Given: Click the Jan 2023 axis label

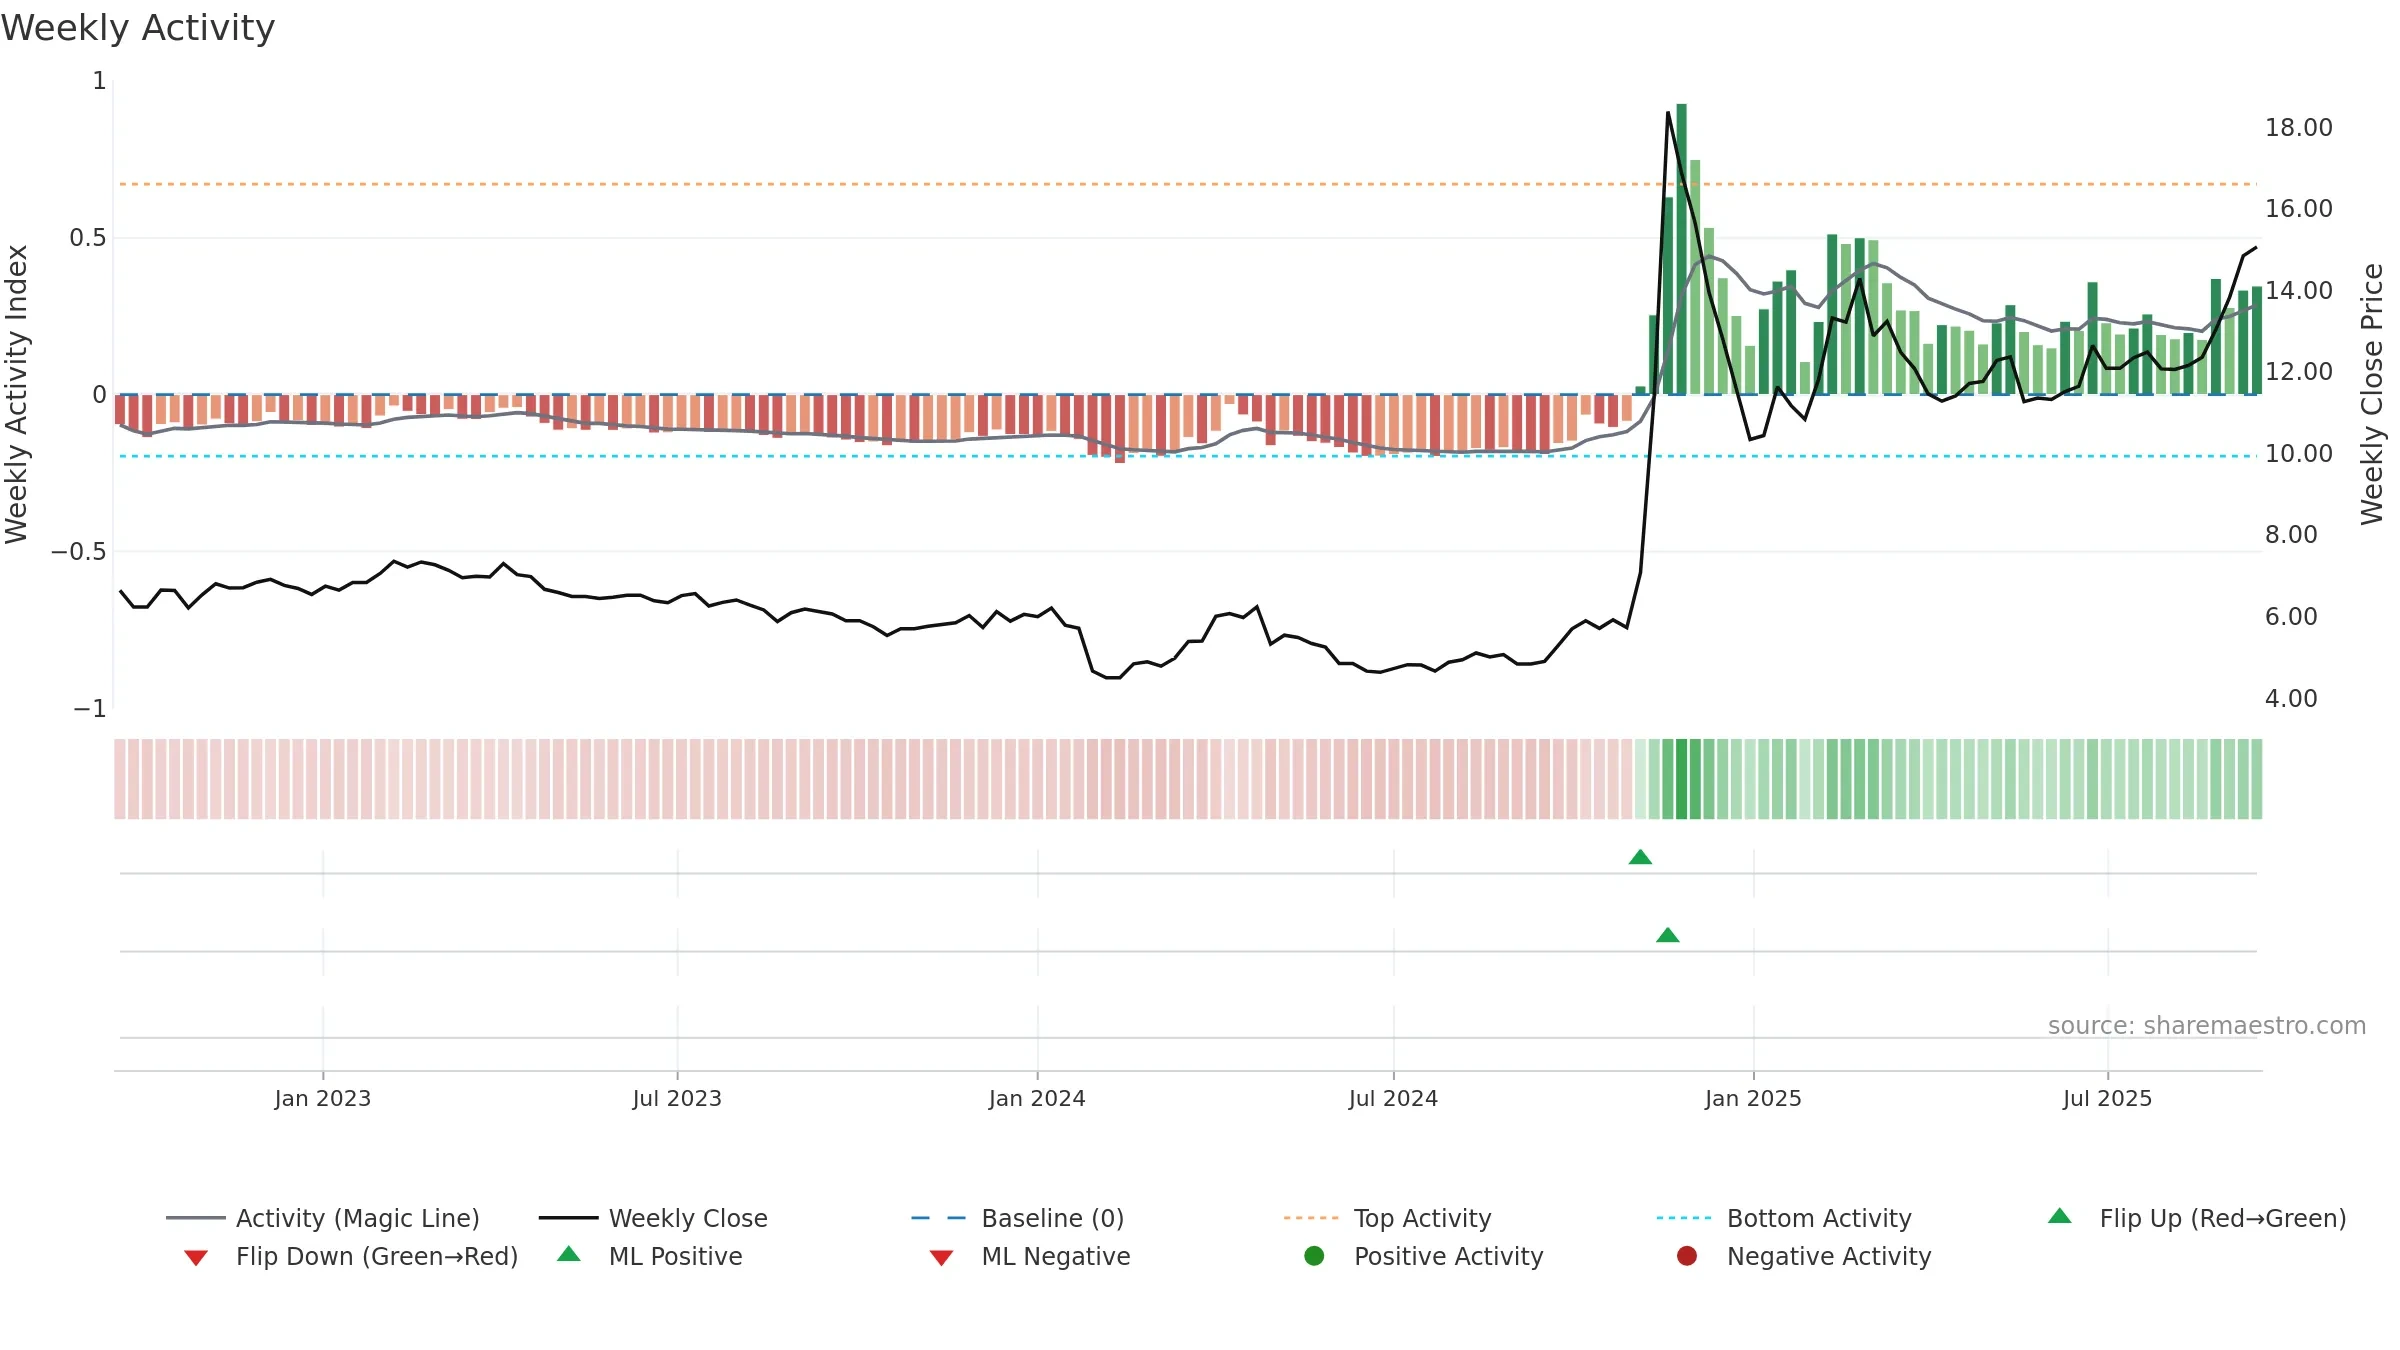Looking at the screenshot, I should click(x=323, y=1098).
